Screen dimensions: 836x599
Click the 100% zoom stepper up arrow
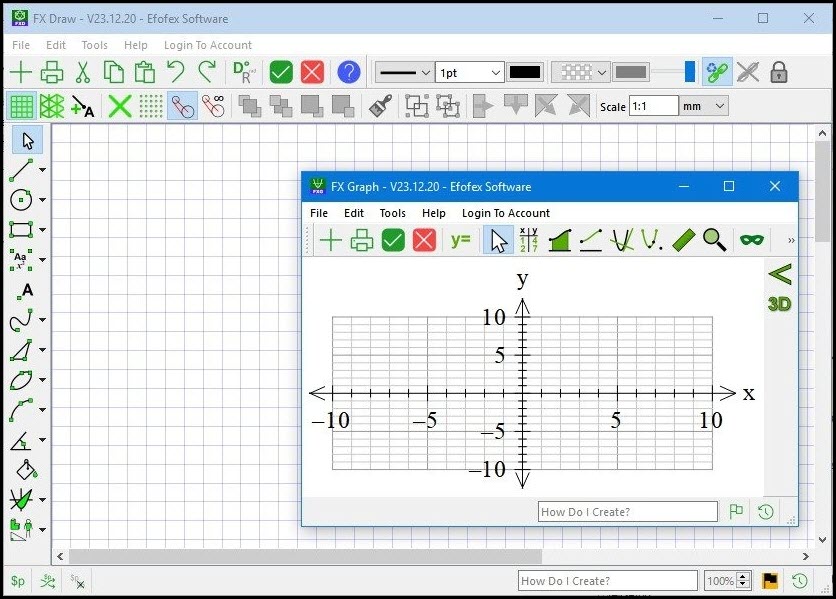coord(743,576)
